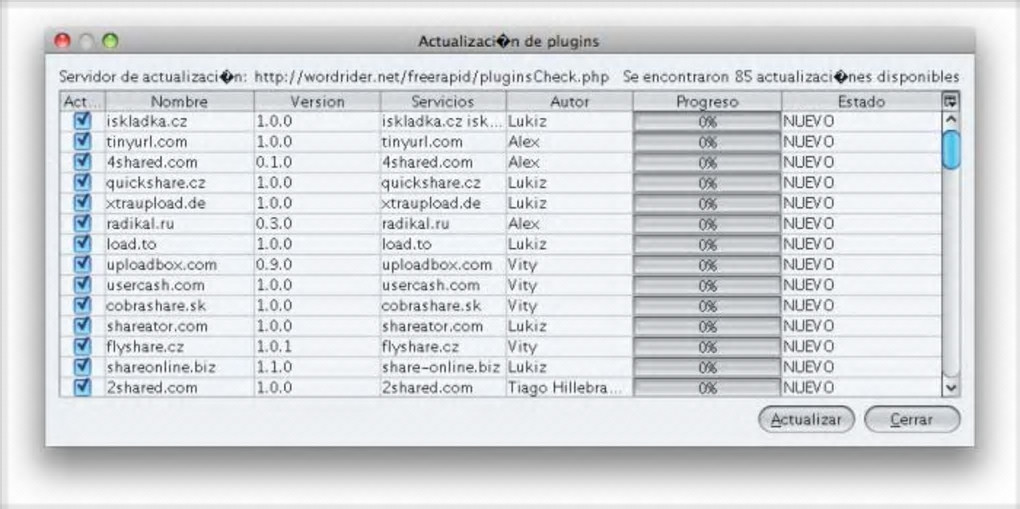
Task: Click the progress bar in shareator.com row
Action: (707, 326)
